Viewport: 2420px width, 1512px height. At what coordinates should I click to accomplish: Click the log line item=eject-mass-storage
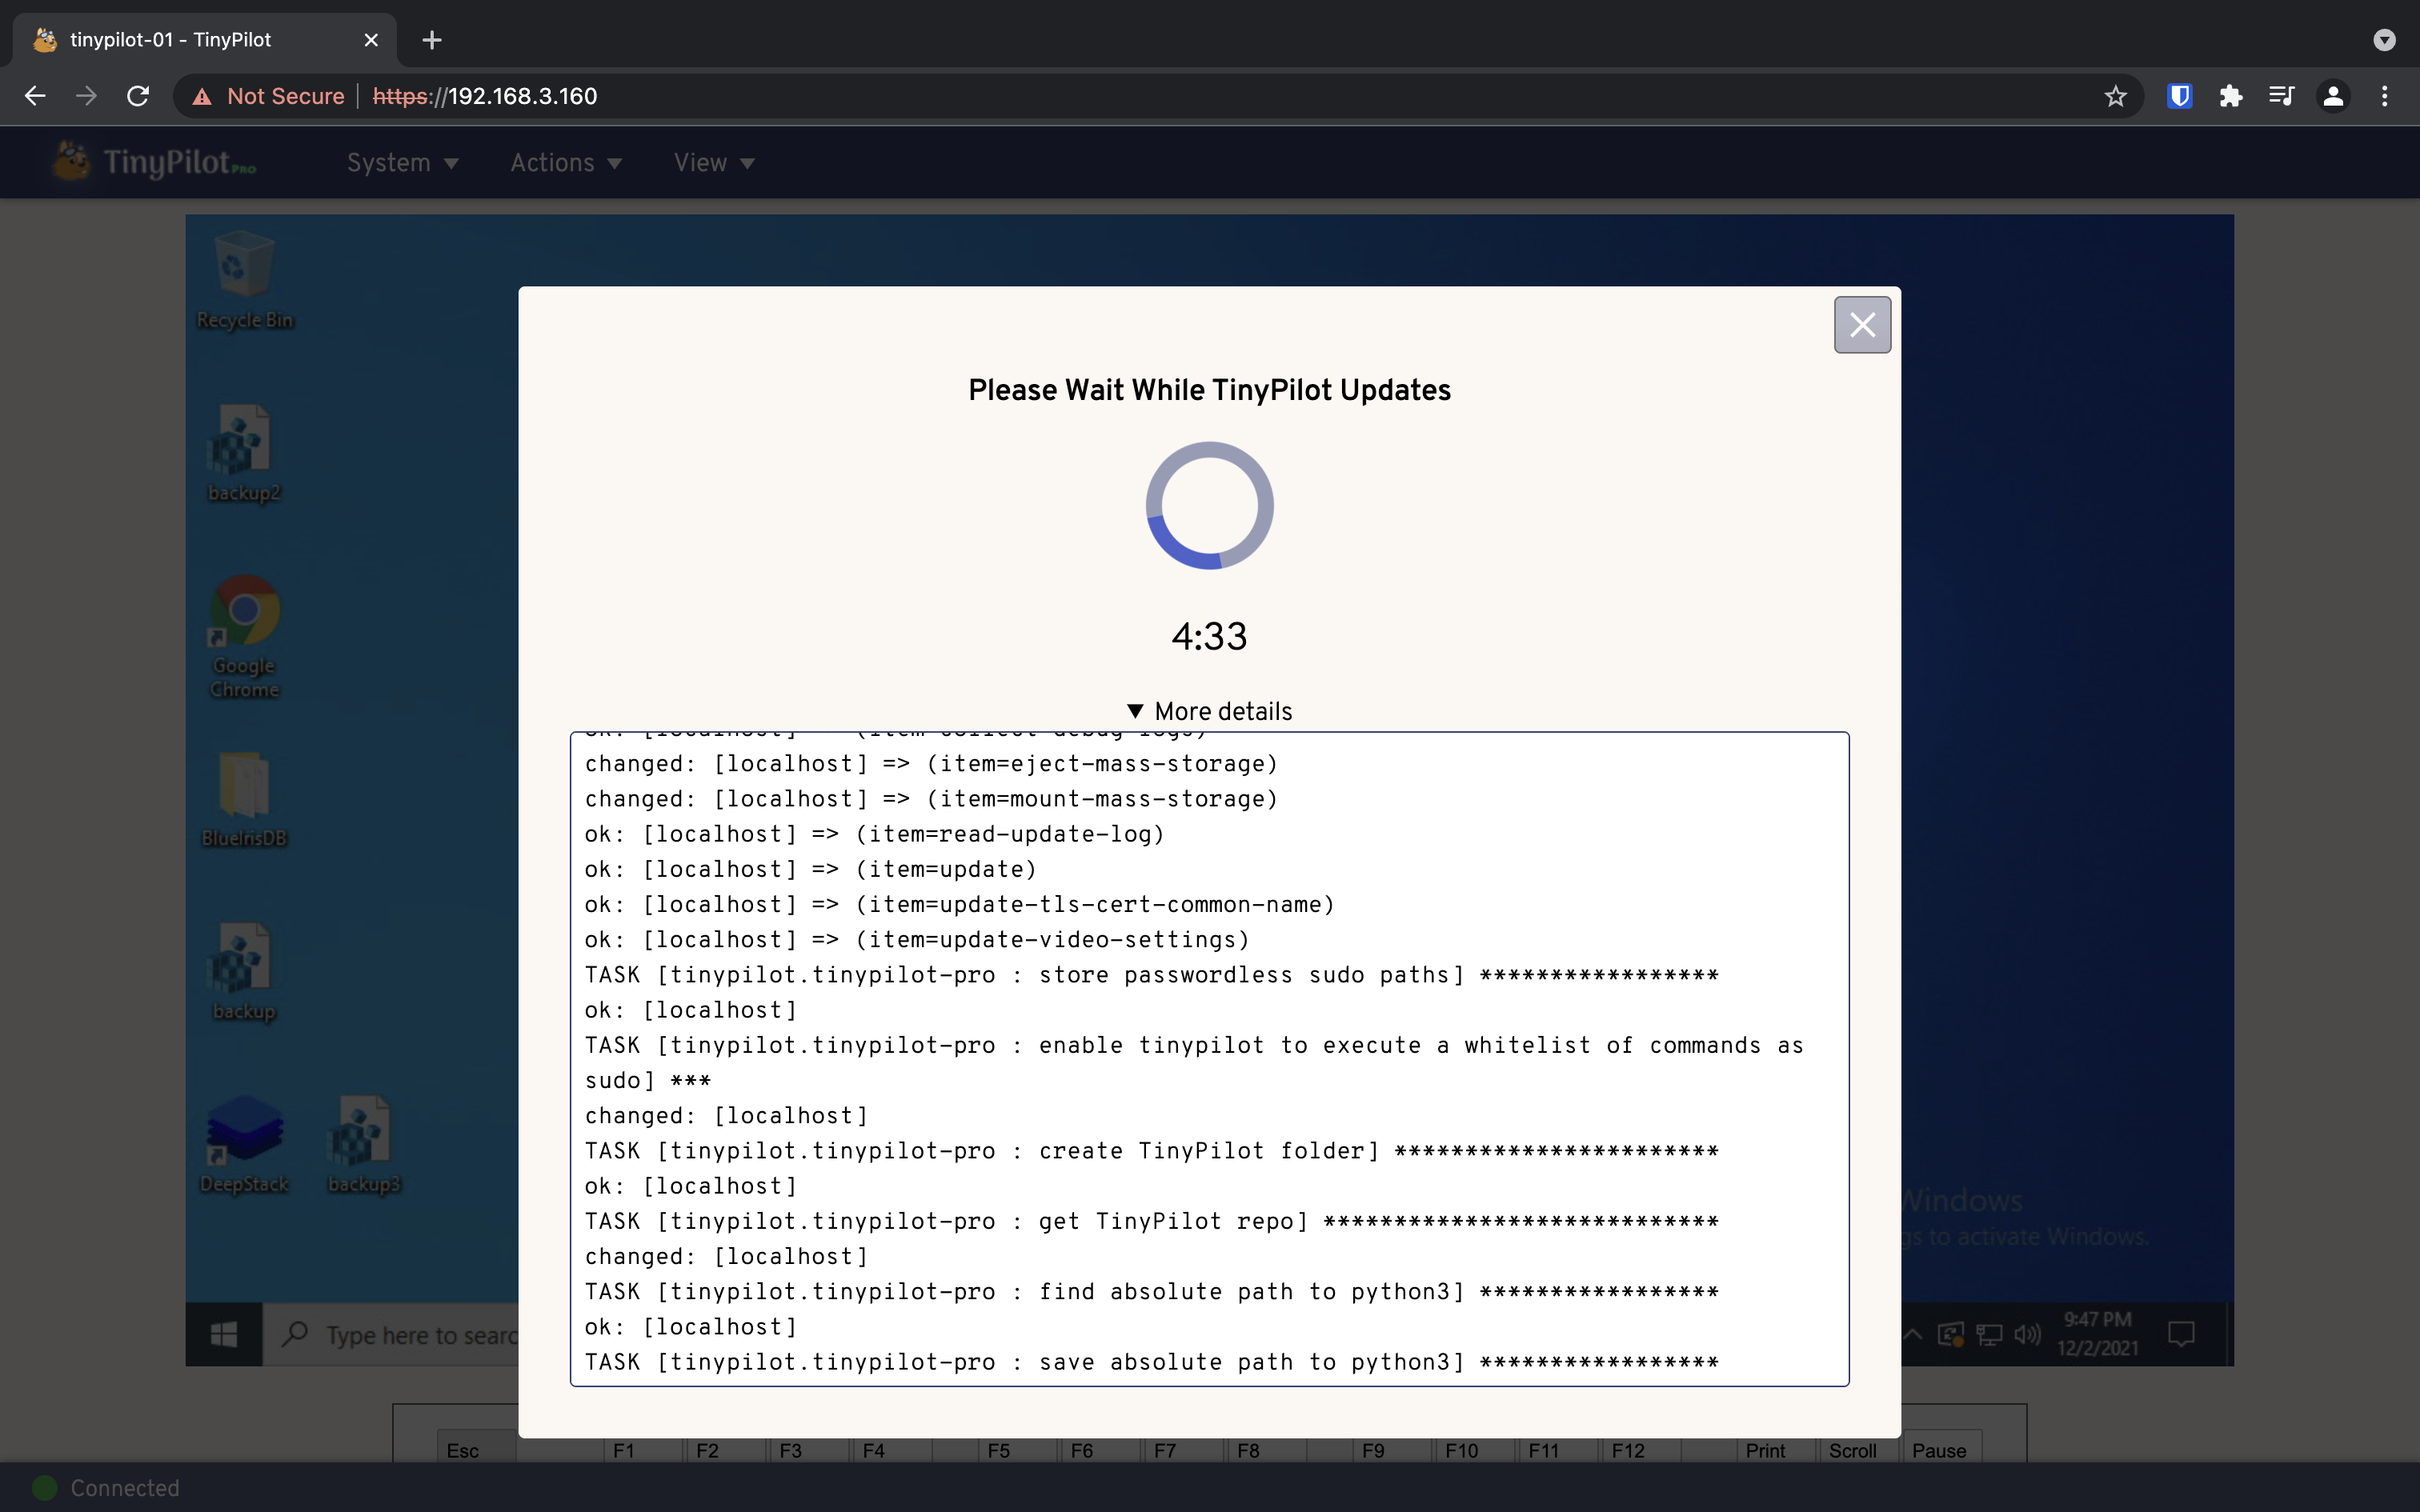click(x=931, y=764)
